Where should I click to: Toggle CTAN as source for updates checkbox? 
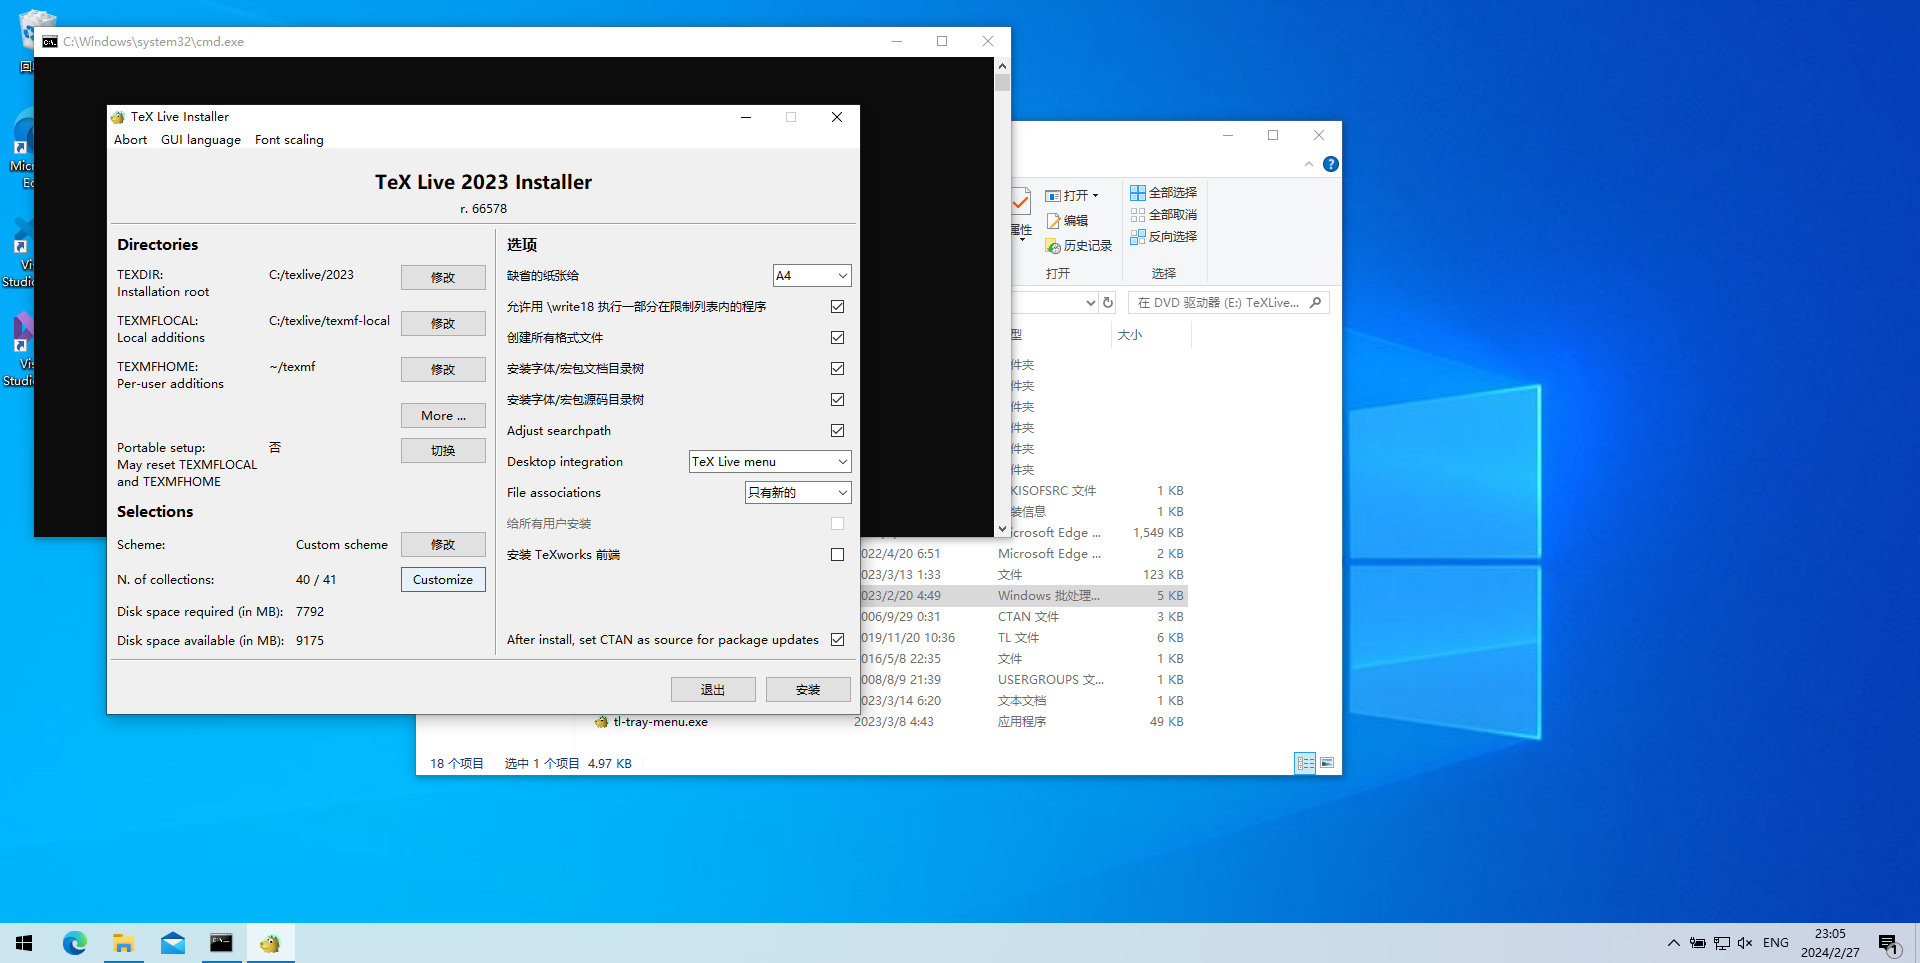pyautogui.click(x=837, y=640)
